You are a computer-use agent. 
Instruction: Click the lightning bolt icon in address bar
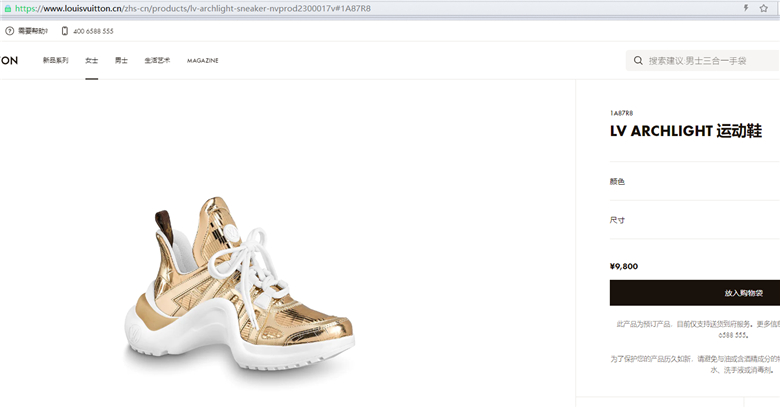click(746, 8)
